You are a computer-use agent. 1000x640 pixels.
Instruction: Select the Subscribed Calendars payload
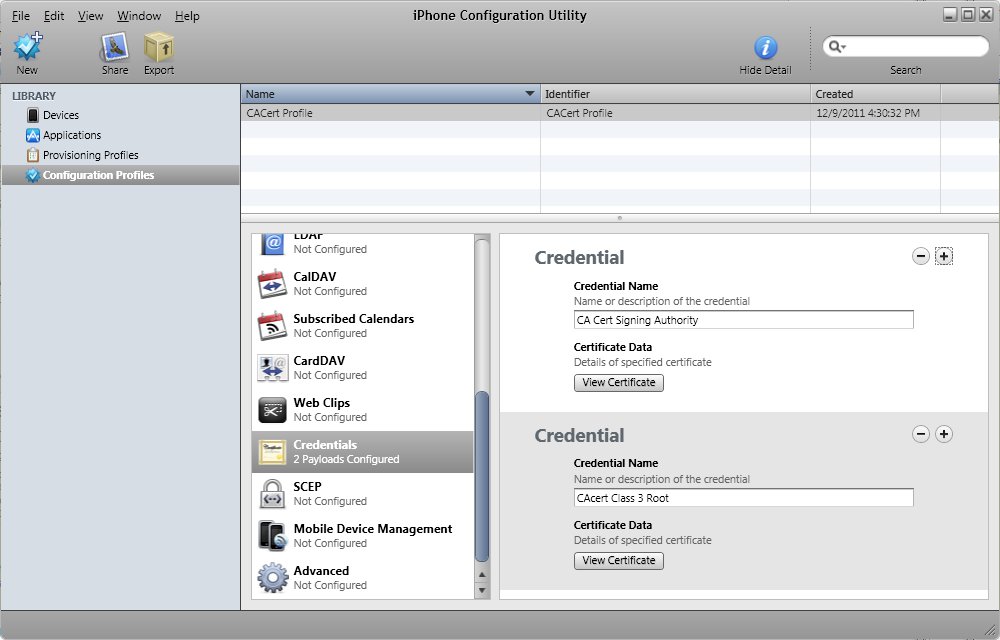click(353, 319)
